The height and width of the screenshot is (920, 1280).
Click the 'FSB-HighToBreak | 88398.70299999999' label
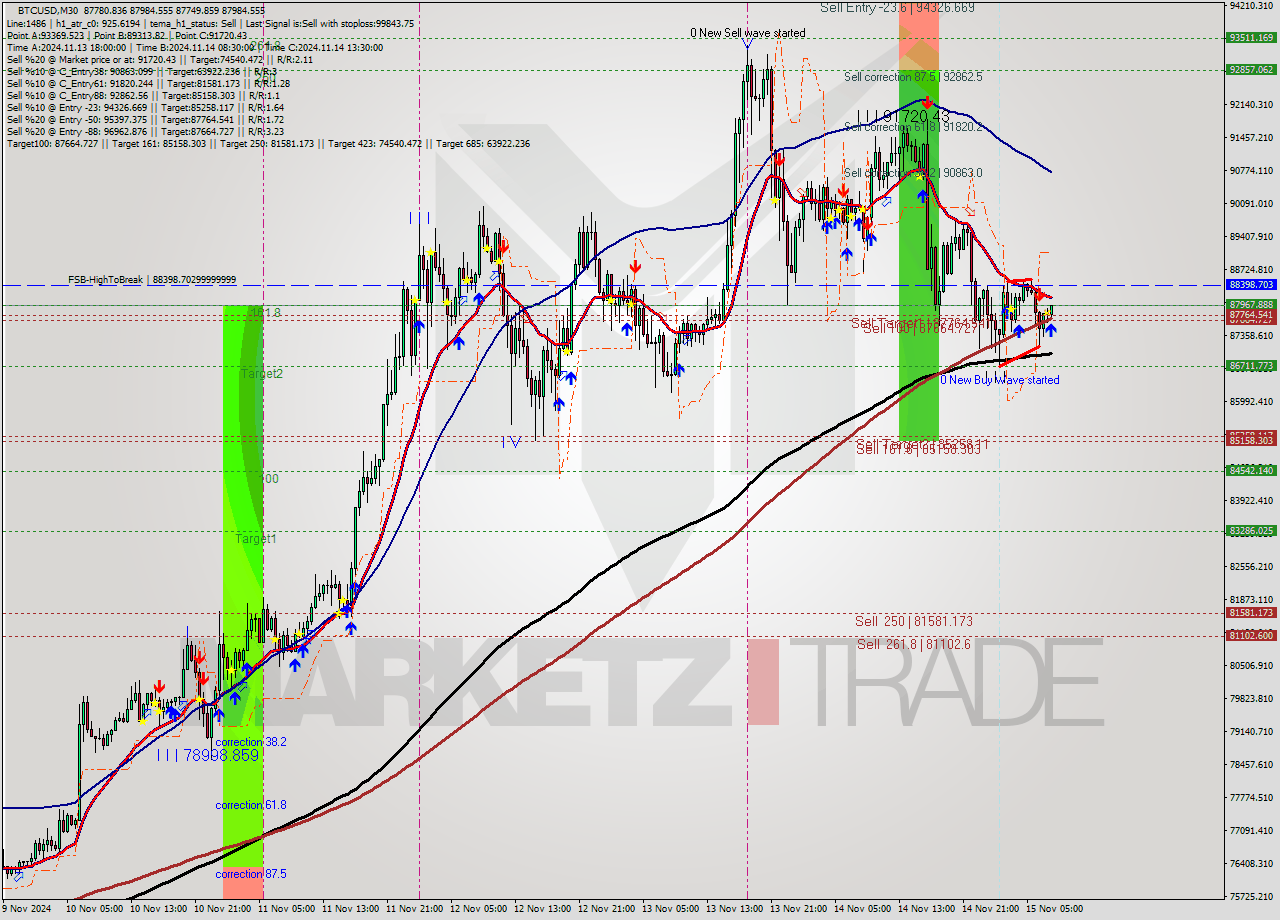152,280
